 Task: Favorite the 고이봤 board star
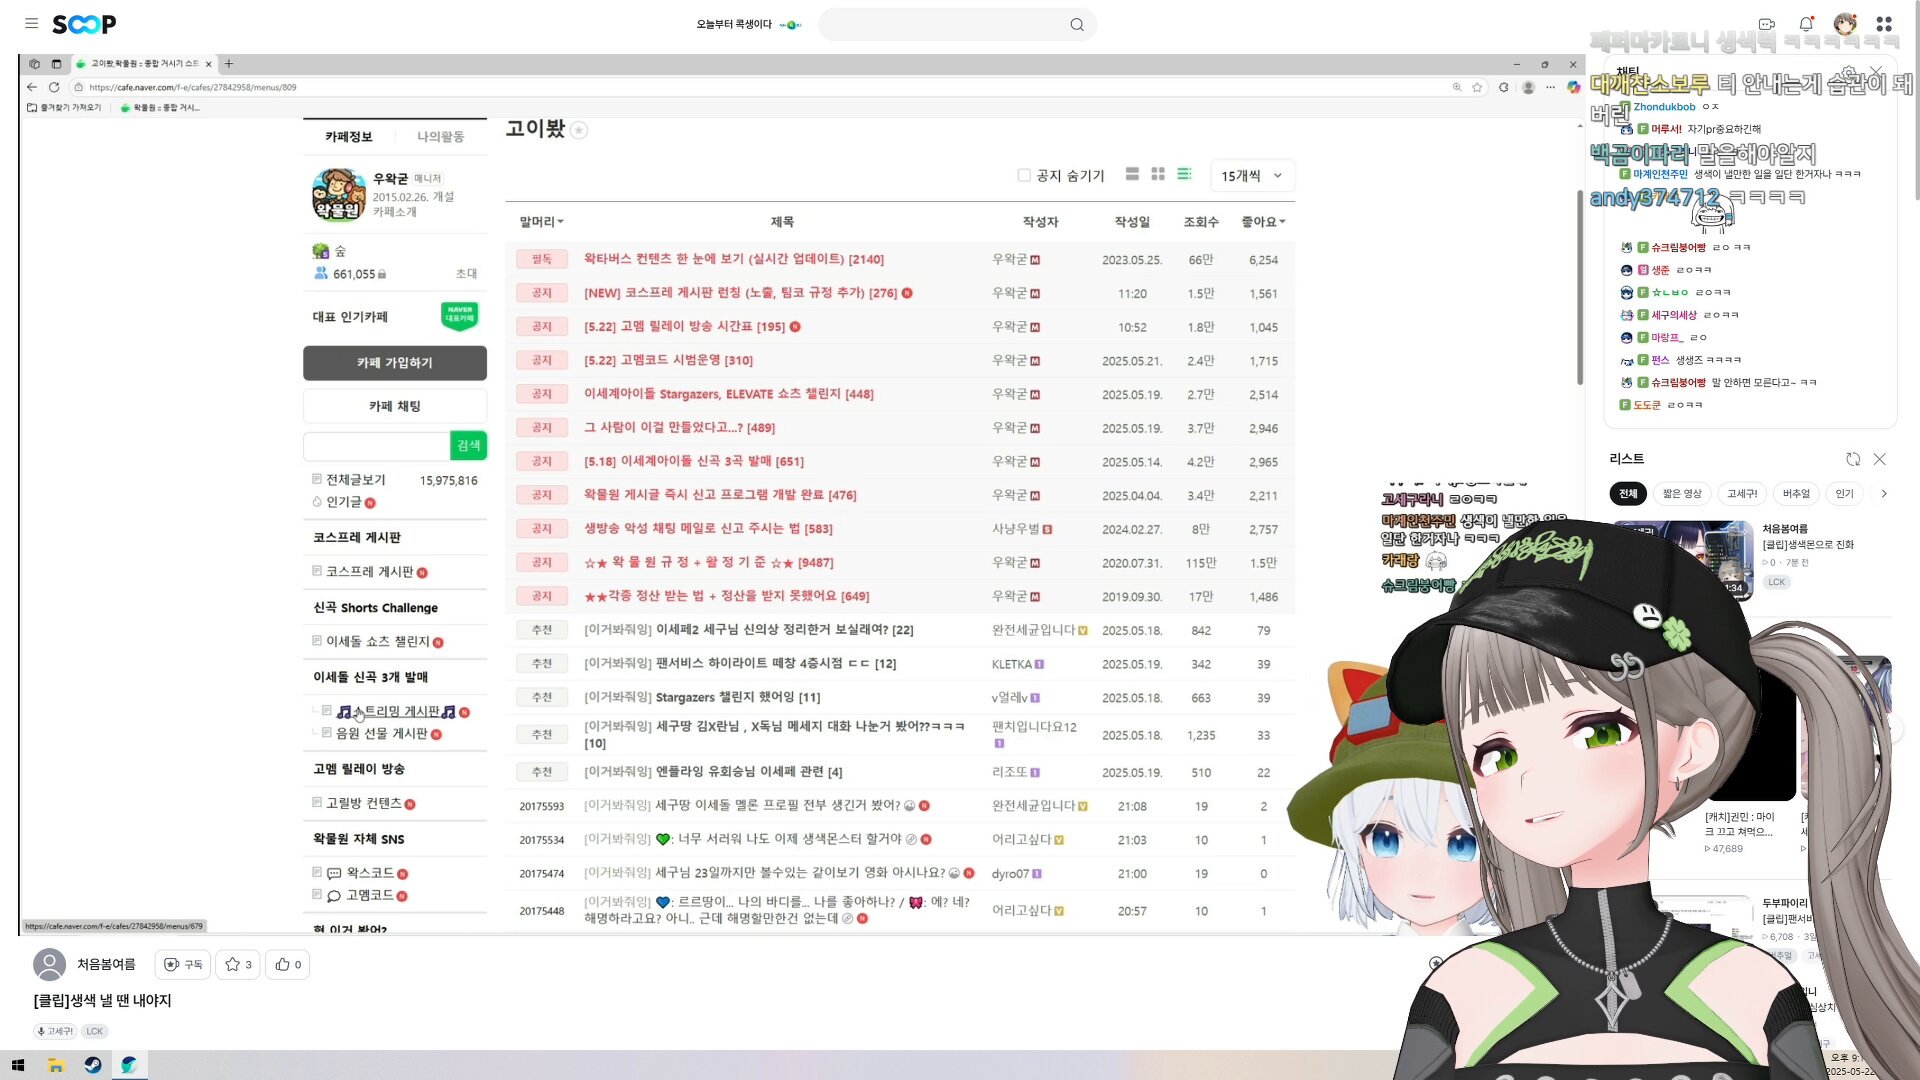pos(579,130)
